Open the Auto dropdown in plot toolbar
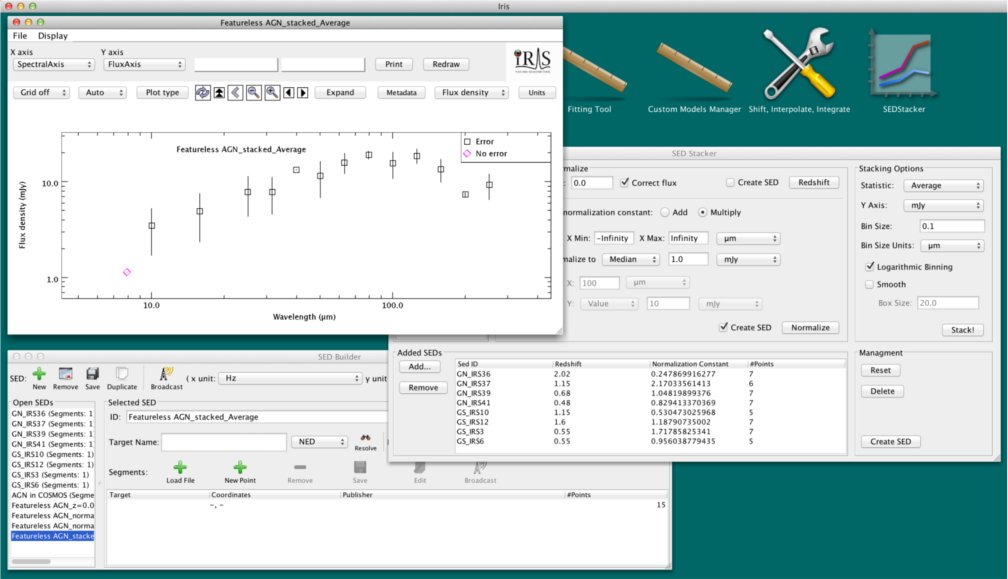The image size is (1008, 579). (102, 93)
